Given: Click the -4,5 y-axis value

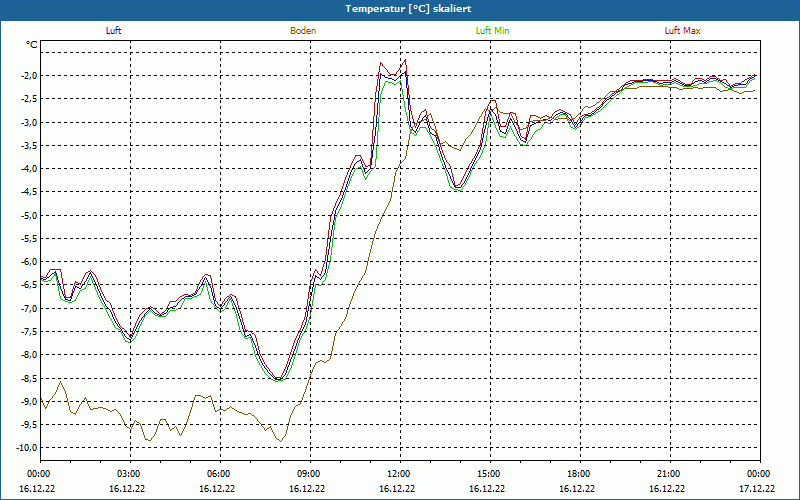Looking at the screenshot, I should pyautogui.click(x=30, y=192).
